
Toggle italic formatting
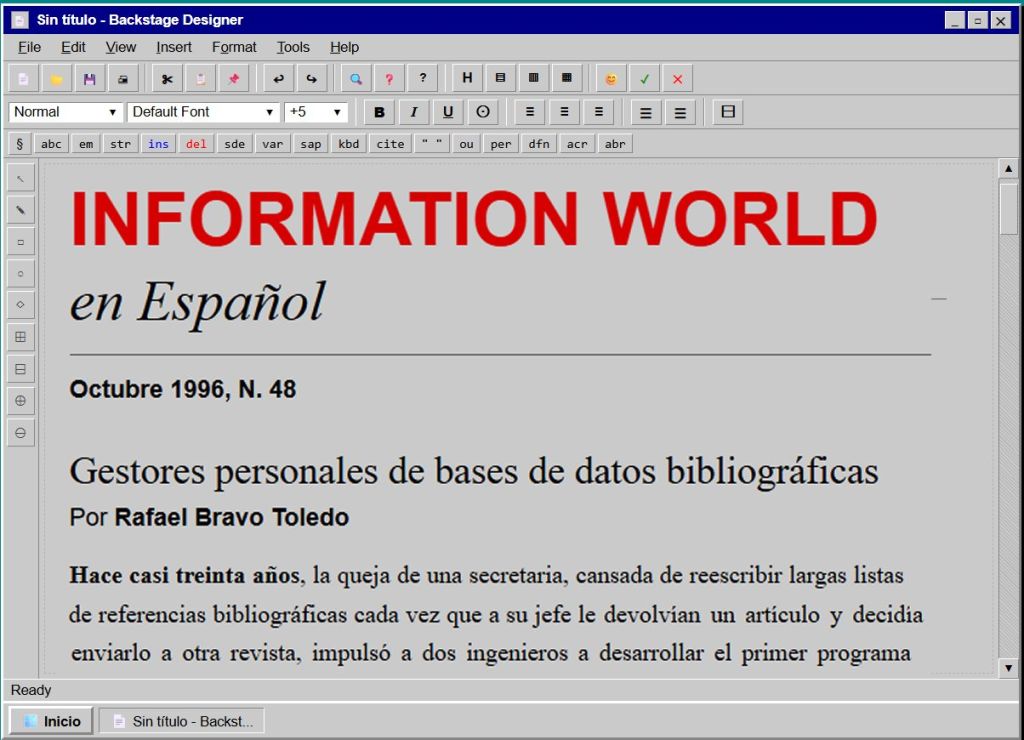coord(414,112)
